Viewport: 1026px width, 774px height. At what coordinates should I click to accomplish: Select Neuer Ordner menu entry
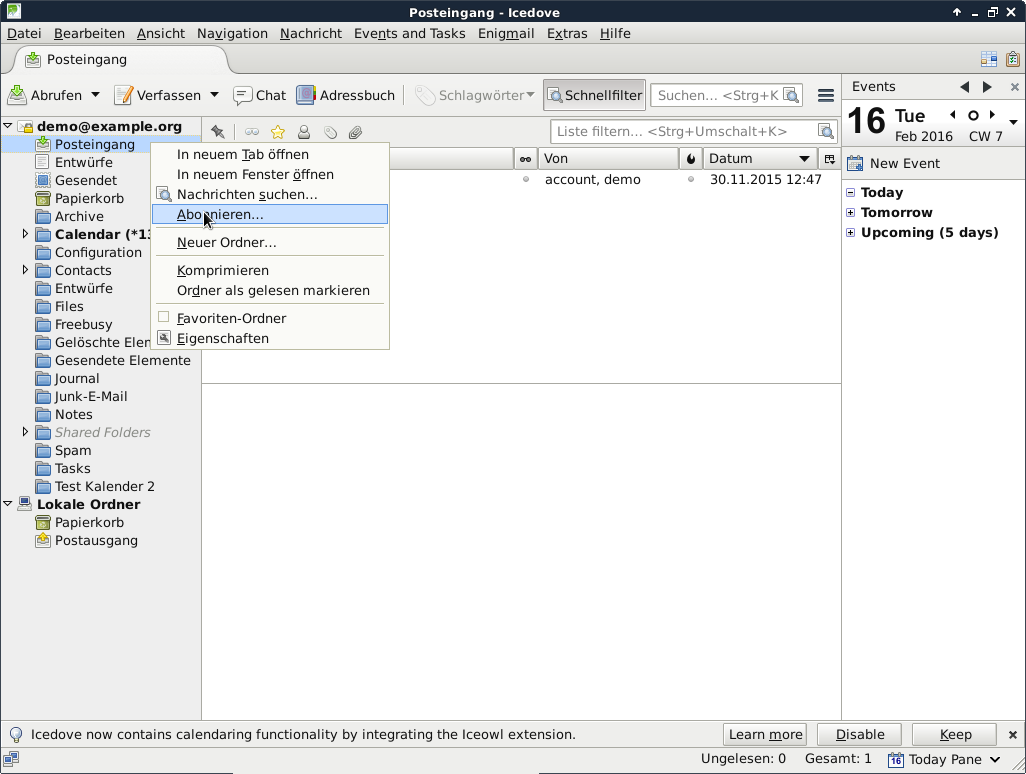(270, 243)
